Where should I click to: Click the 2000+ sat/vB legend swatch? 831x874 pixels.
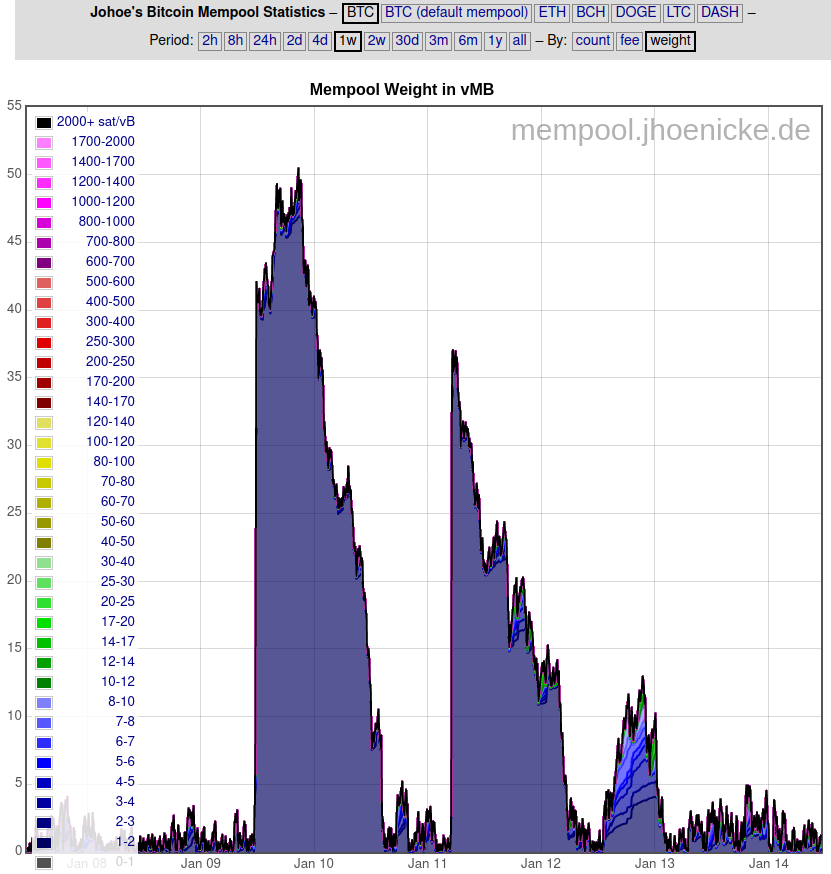[x=44, y=122]
